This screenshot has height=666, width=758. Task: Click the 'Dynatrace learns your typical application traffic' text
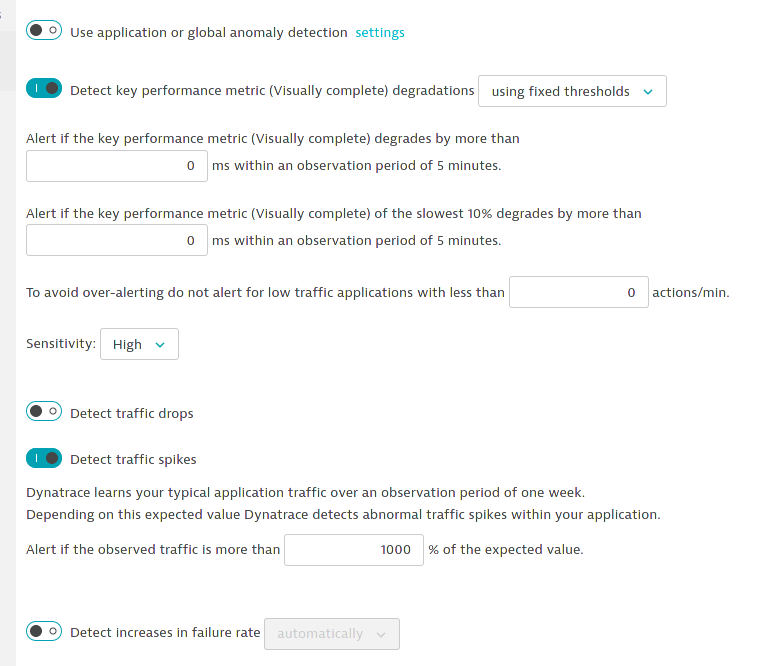click(305, 492)
